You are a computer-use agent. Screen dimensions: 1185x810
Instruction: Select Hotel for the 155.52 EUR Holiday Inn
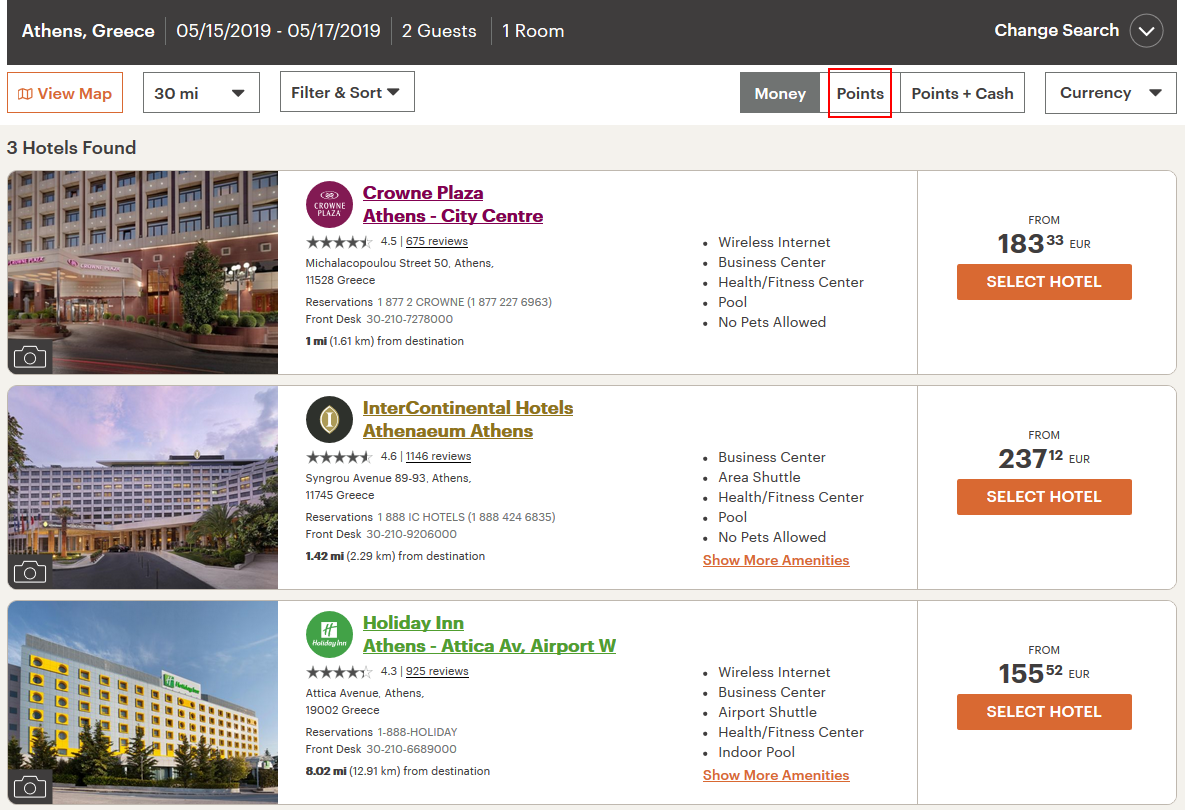coord(1044,712)
